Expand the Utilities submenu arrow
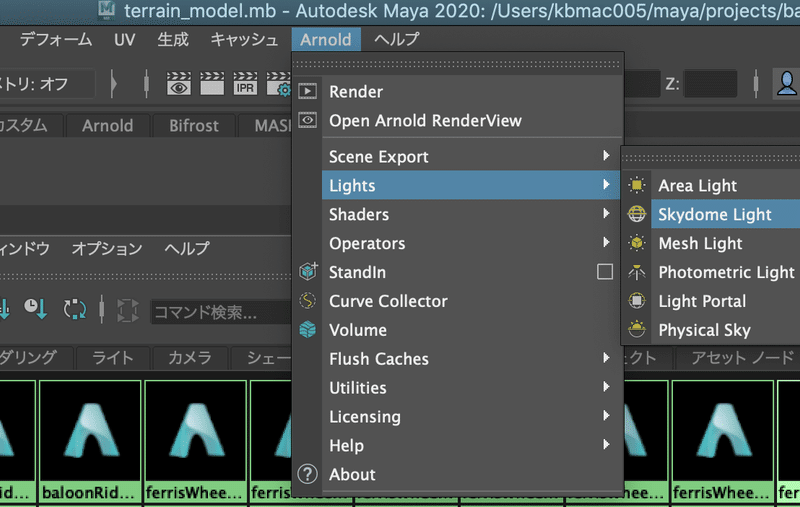Screen dimensions: 800x507 [606, 387]
